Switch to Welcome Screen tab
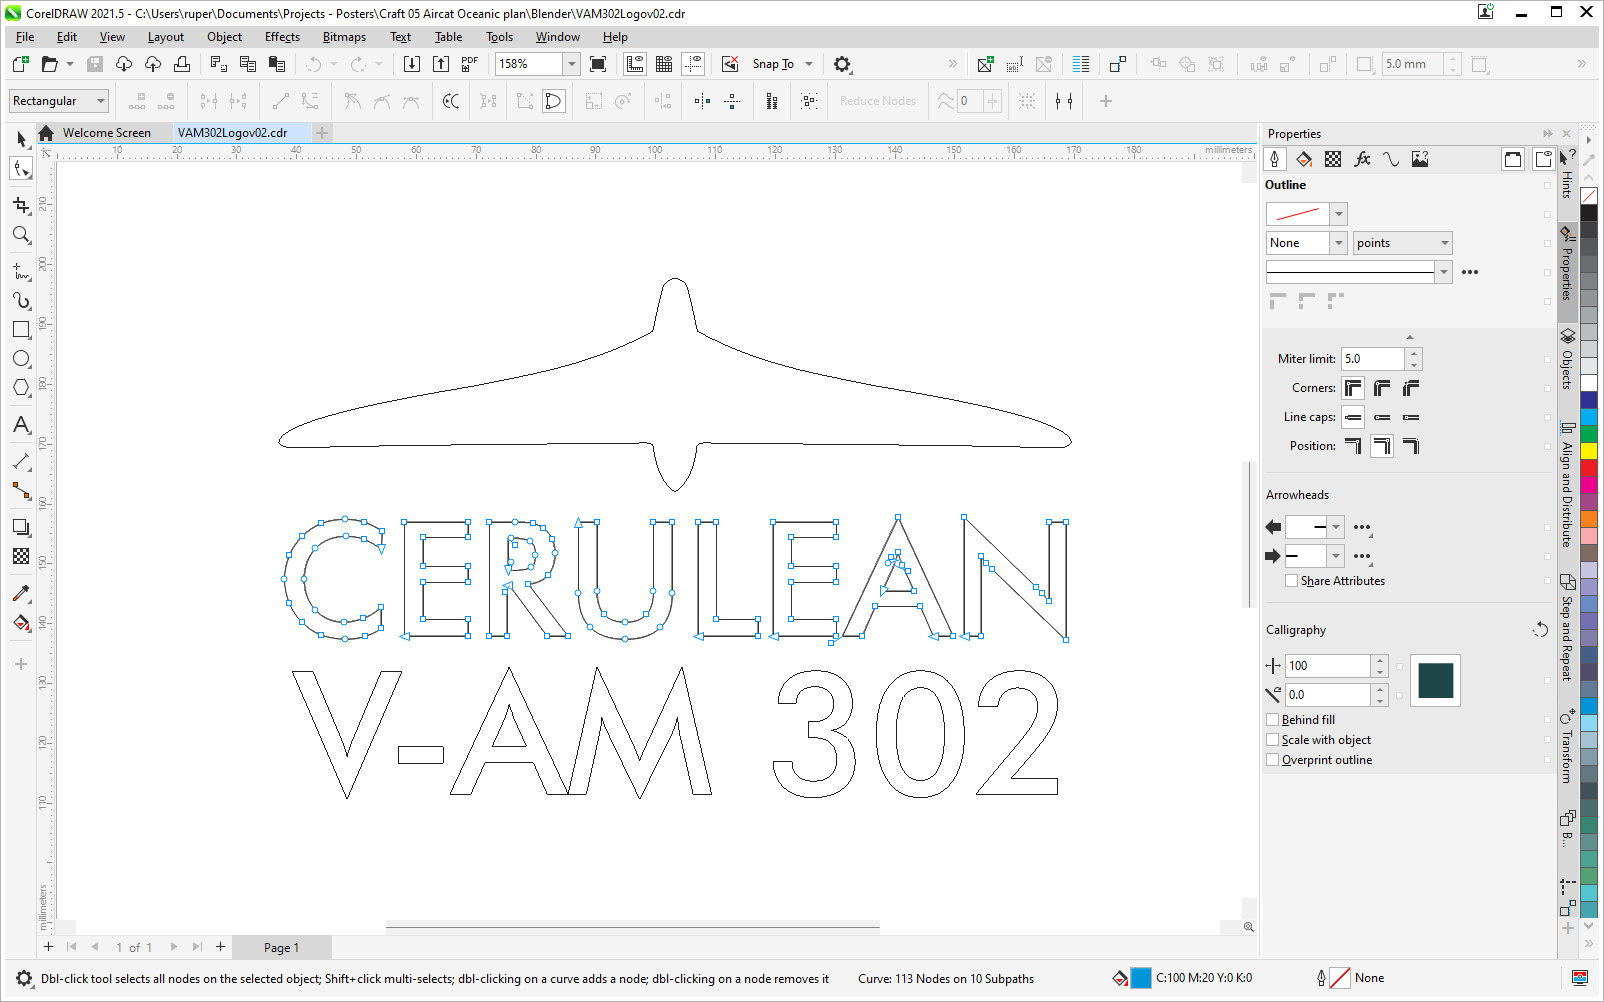 106,133
